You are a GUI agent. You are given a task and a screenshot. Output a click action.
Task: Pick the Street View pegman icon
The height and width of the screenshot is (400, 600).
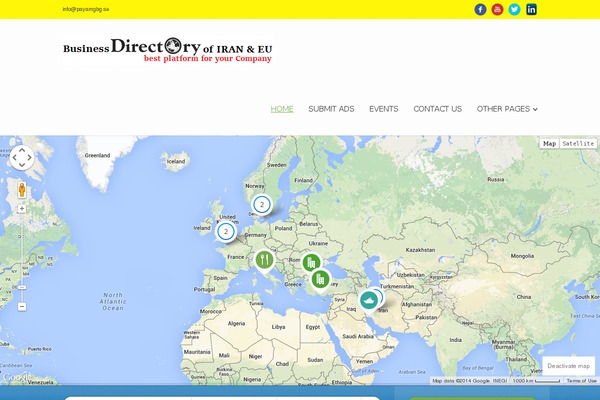(22, 189)
